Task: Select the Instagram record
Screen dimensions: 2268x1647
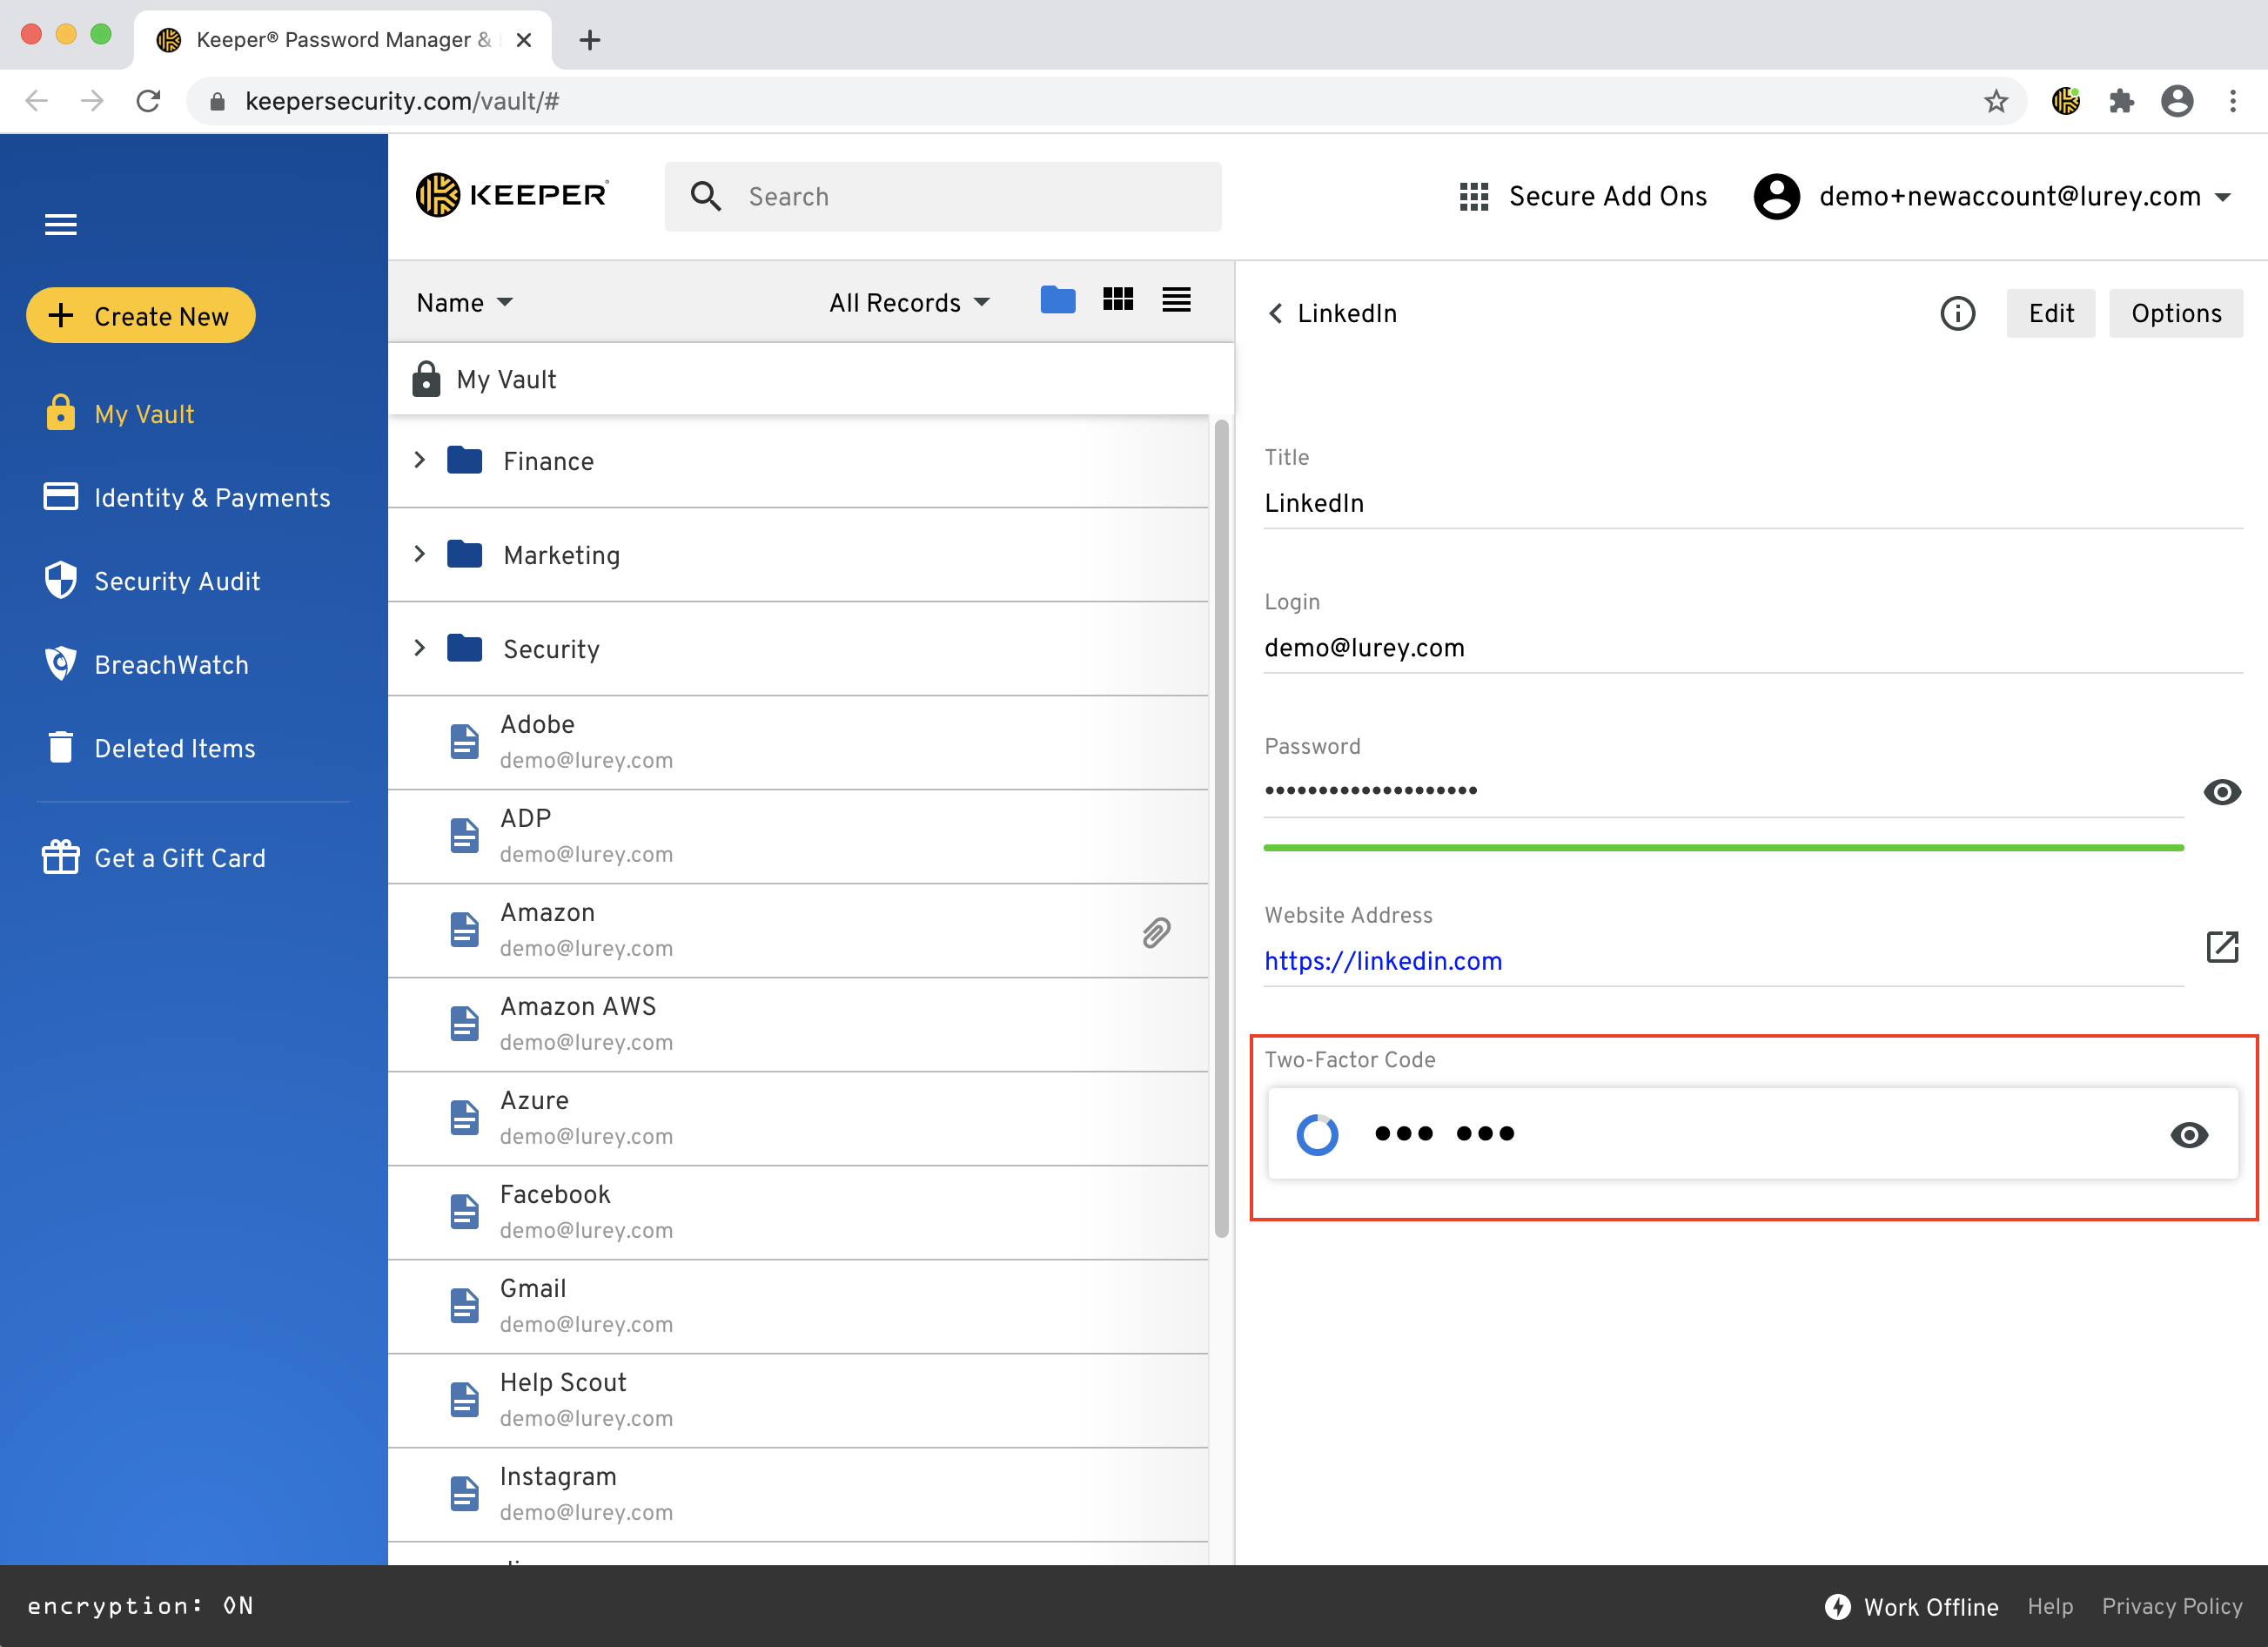Action: (798, 1494)
